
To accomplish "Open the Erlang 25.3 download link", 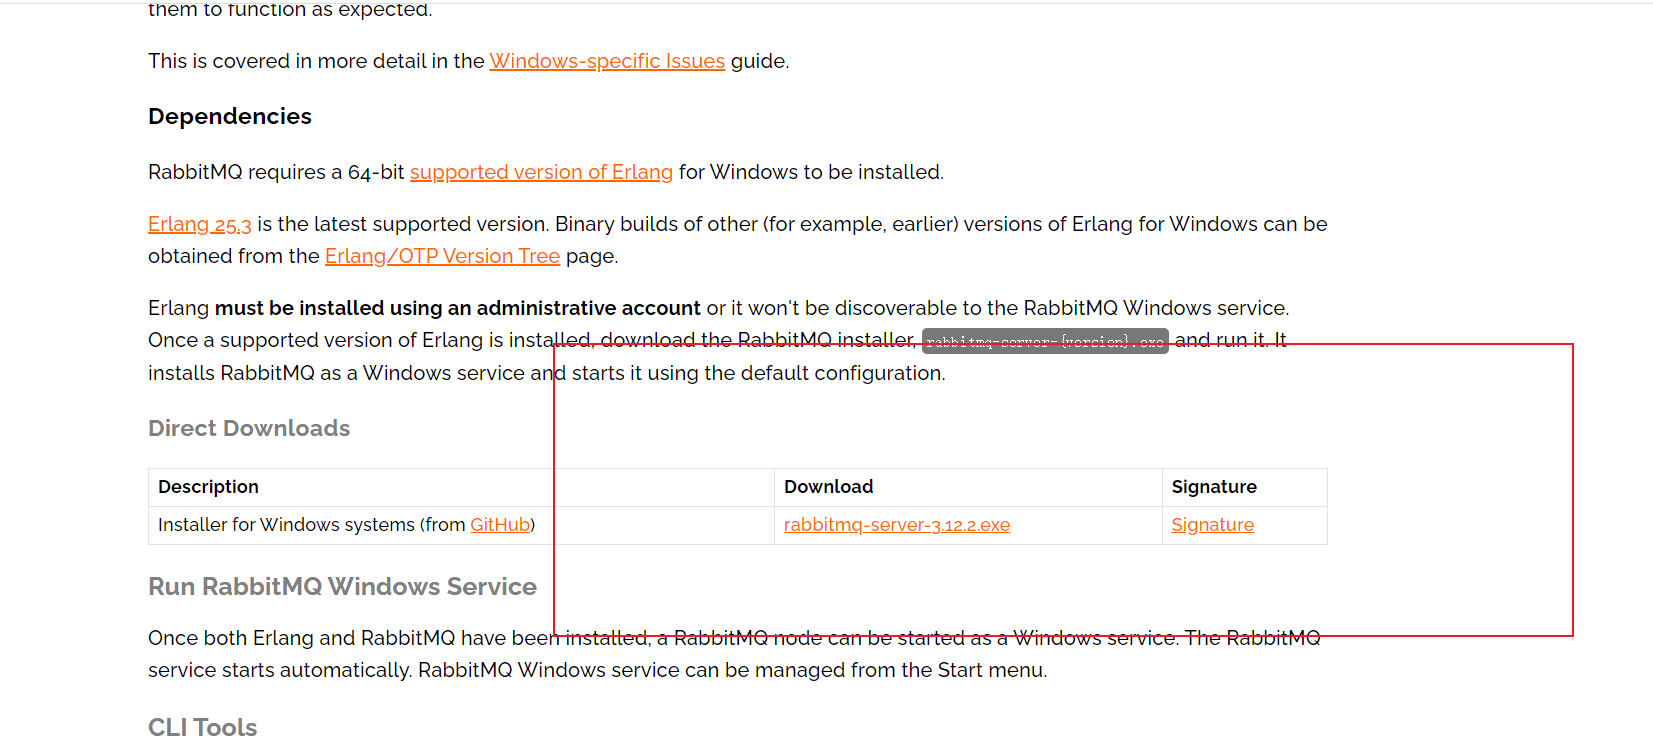I will [x=200, y=224].
